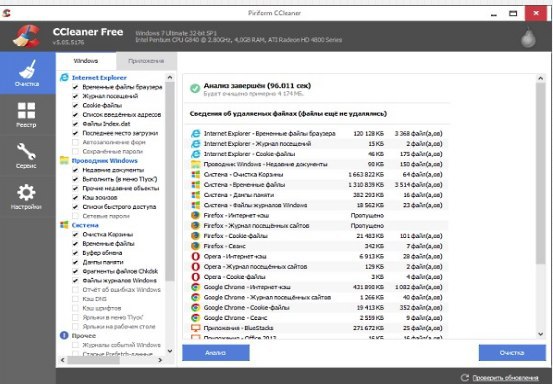This screenshot has height=384, width=553.
Task: Toggle Очистка Корзины checkbox in Система
Action: [75, 234]
